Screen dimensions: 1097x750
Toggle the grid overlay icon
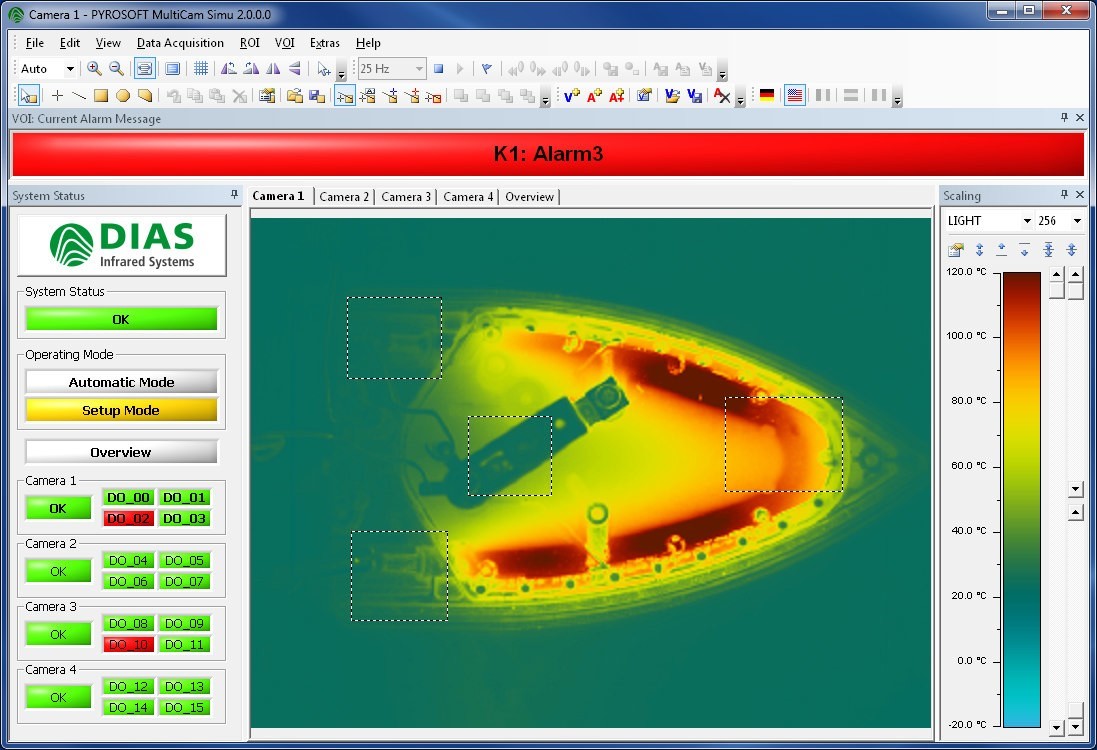200,69
